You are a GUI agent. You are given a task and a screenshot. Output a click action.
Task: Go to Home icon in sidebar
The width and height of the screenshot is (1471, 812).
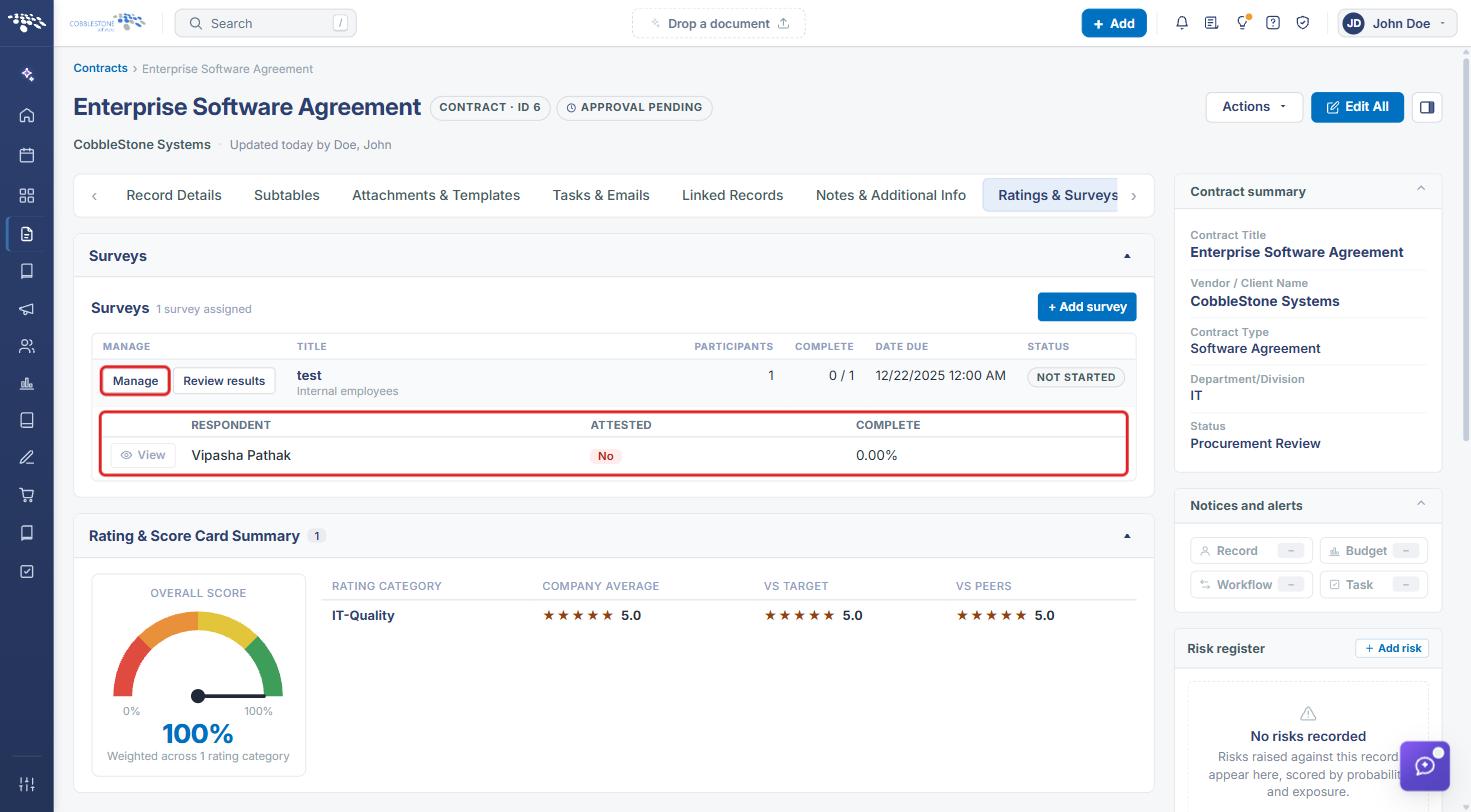27,115
